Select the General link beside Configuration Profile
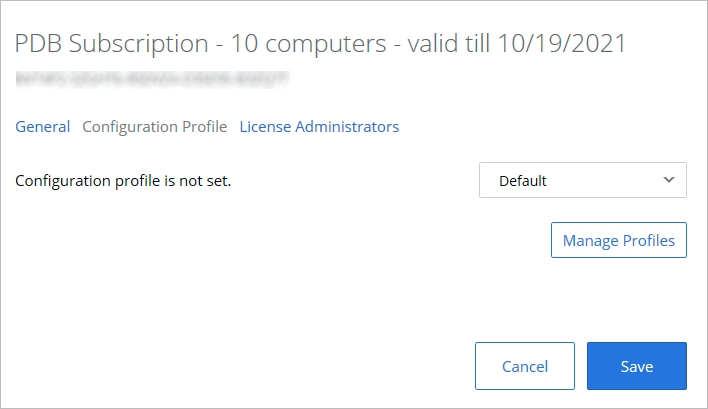 pos(43,127)
